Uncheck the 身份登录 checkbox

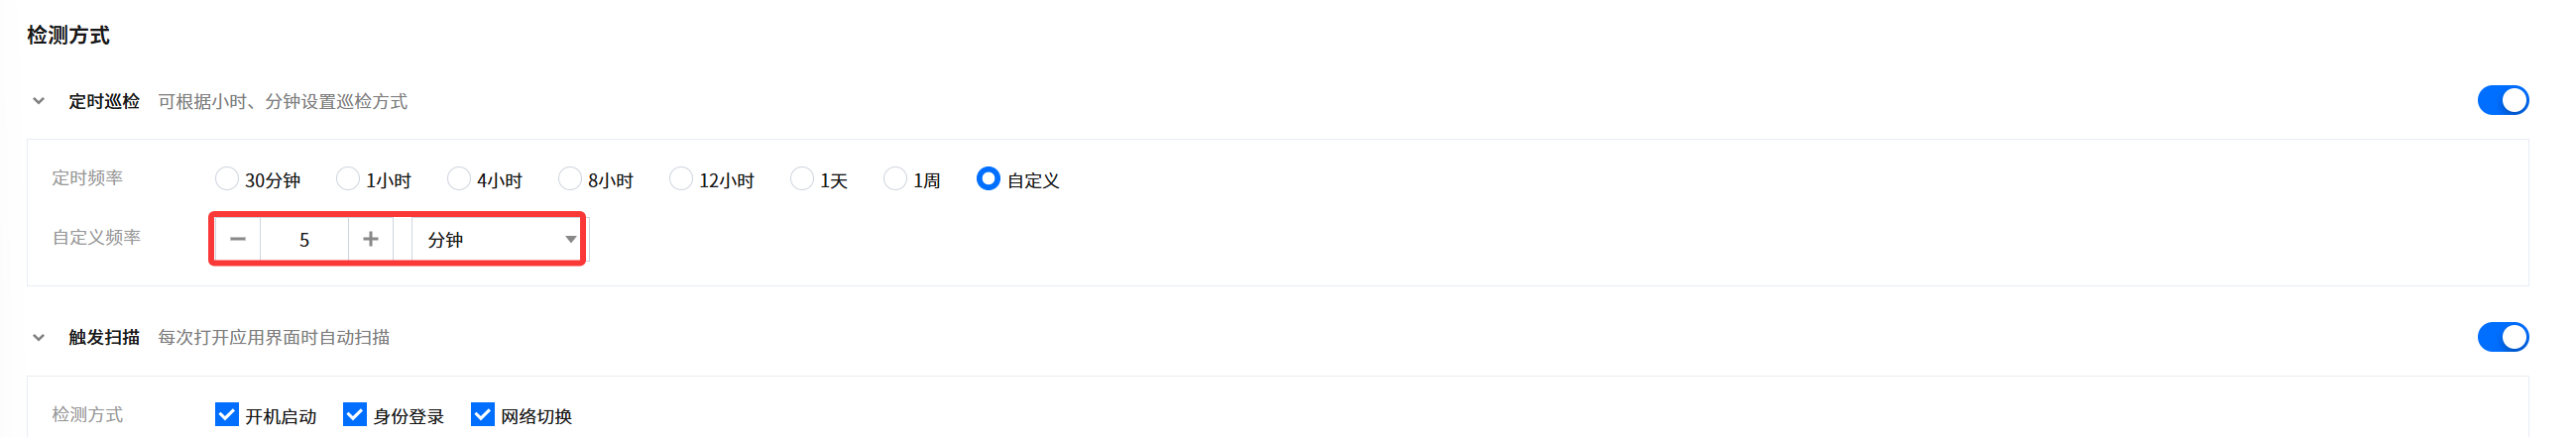tap(355, 414)
